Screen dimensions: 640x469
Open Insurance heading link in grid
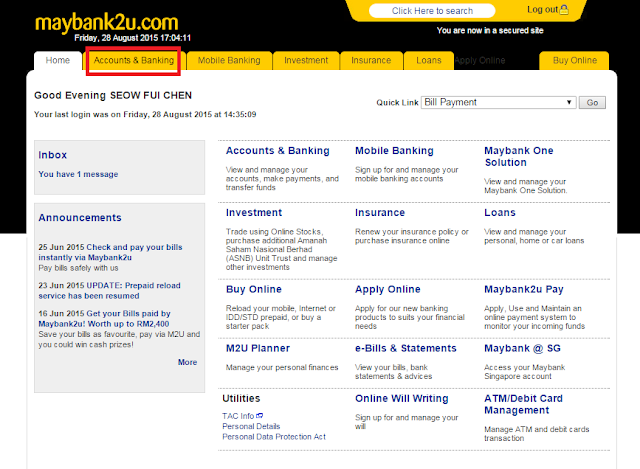[x=380, y=213]
